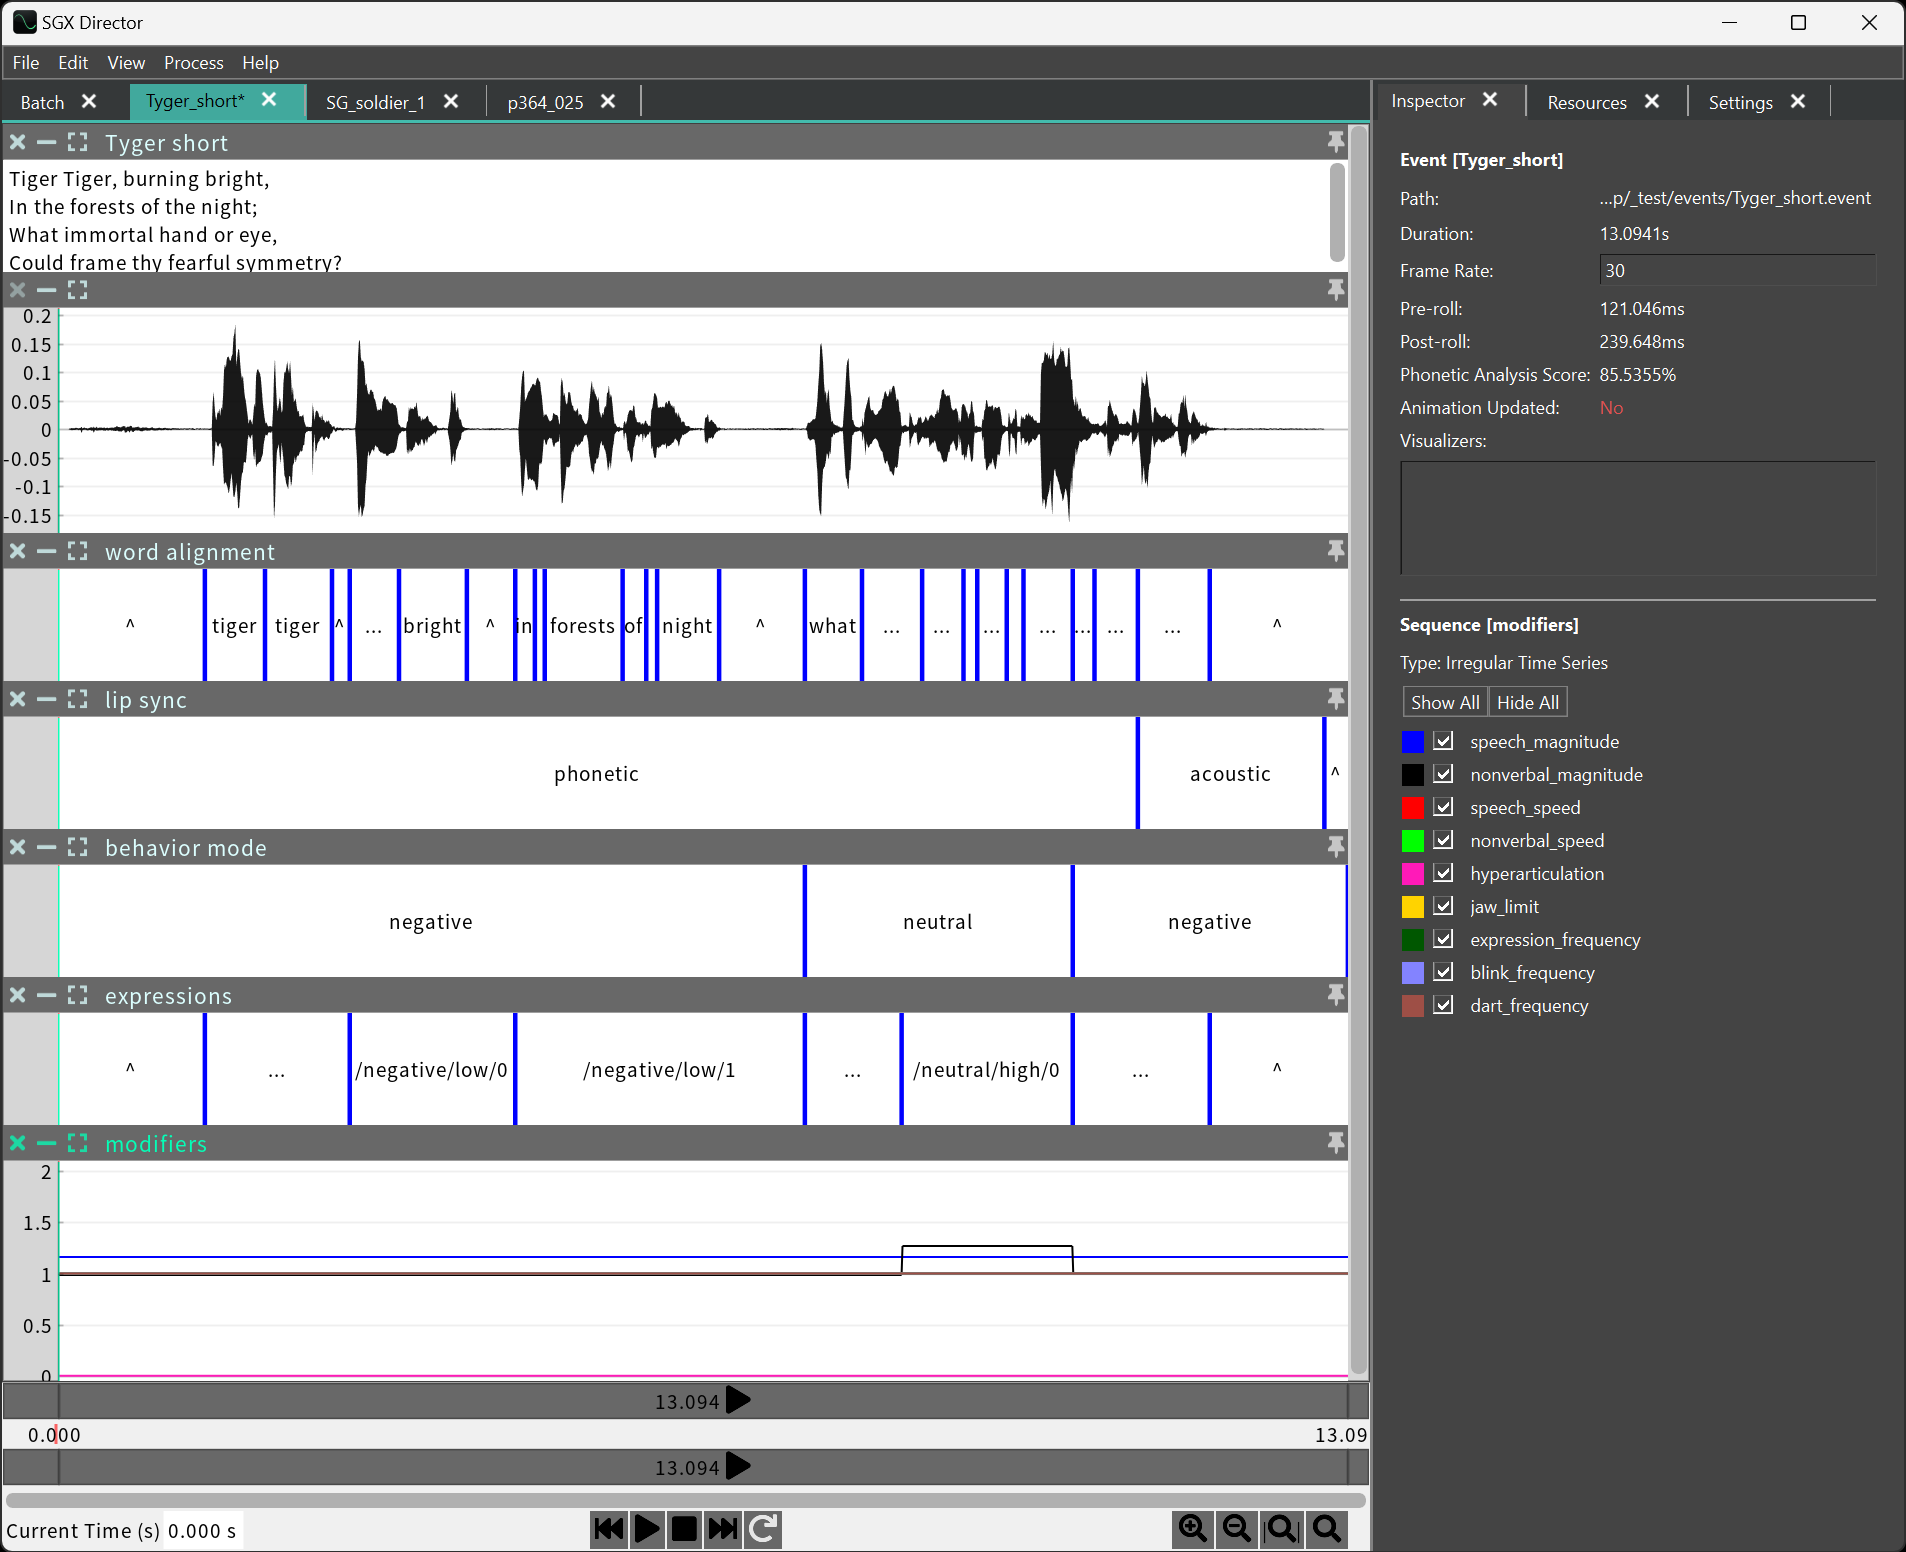Toggle the loop playback icon
Image resolution: width=1906 pixels, height=1552 pixels.
(x=763, y=1529)
